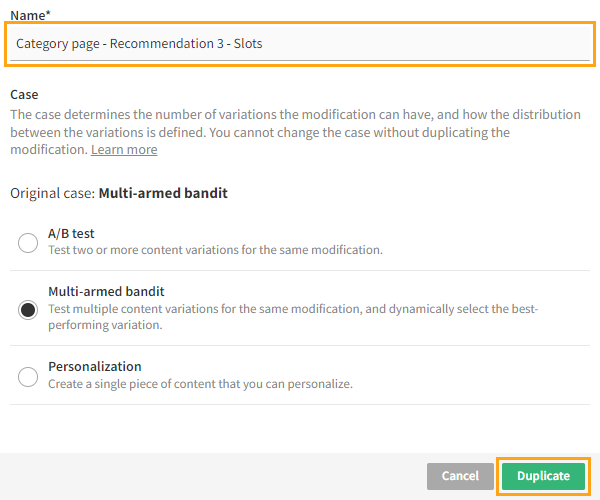Click the bold "Multi-armed bandit" option title
Viewport: 600px width, 500px height.
tap(106, 292)
